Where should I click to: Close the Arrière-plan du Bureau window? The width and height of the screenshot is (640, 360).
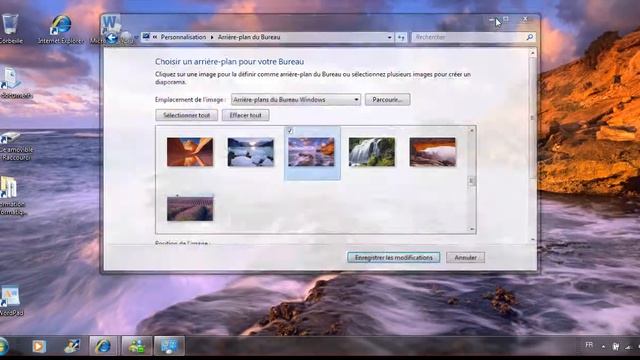(x=525, y=19)
